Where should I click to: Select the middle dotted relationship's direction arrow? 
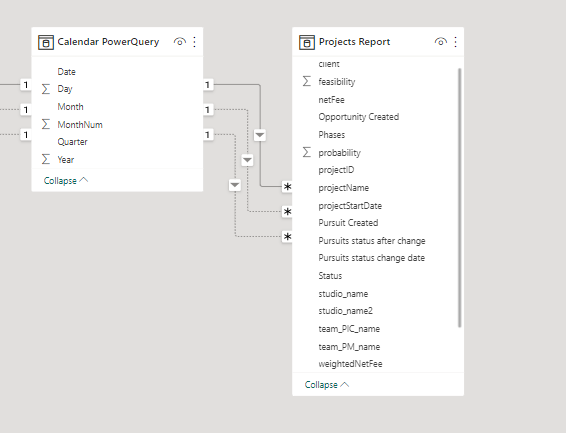pos(247,160)
